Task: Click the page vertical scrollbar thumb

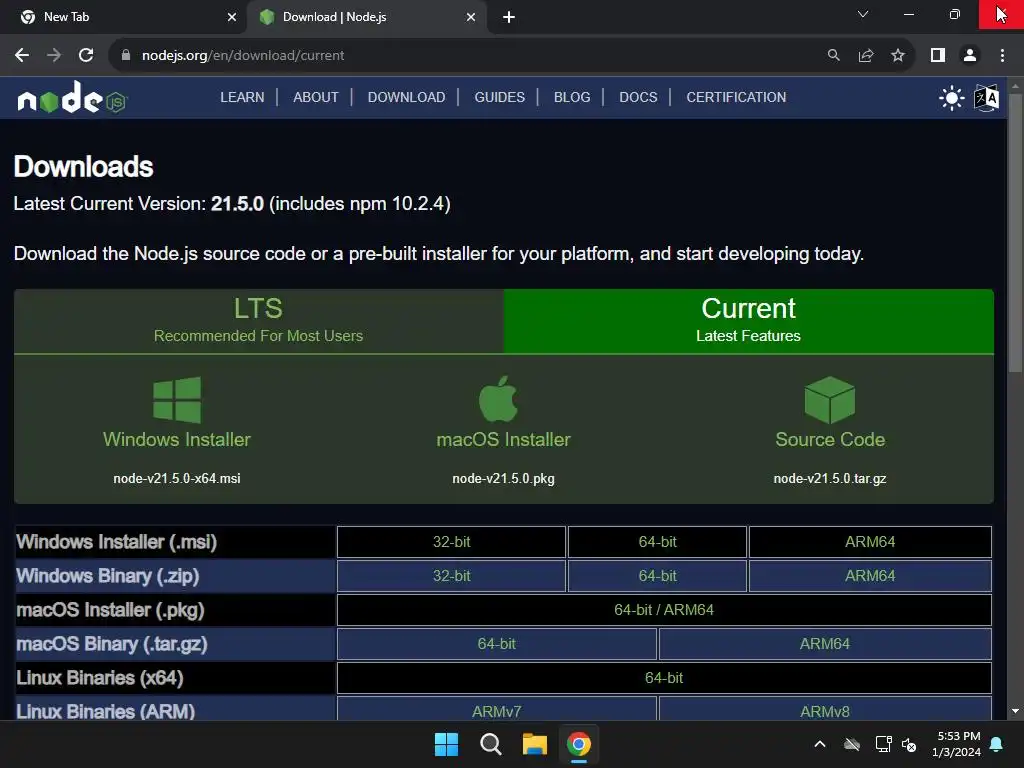Action: coord(1015,232)
